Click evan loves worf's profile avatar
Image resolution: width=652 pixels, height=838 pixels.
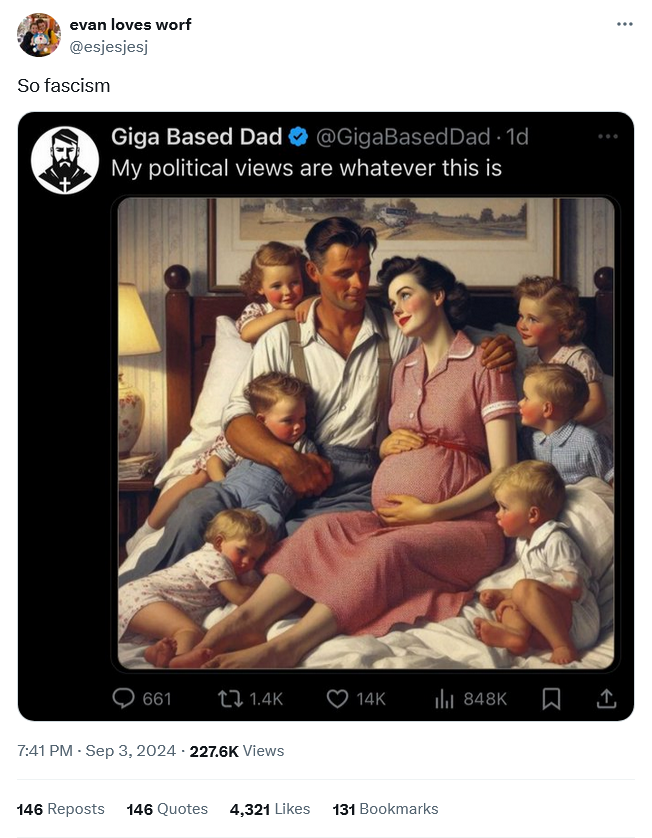click(x=39, y=35)
